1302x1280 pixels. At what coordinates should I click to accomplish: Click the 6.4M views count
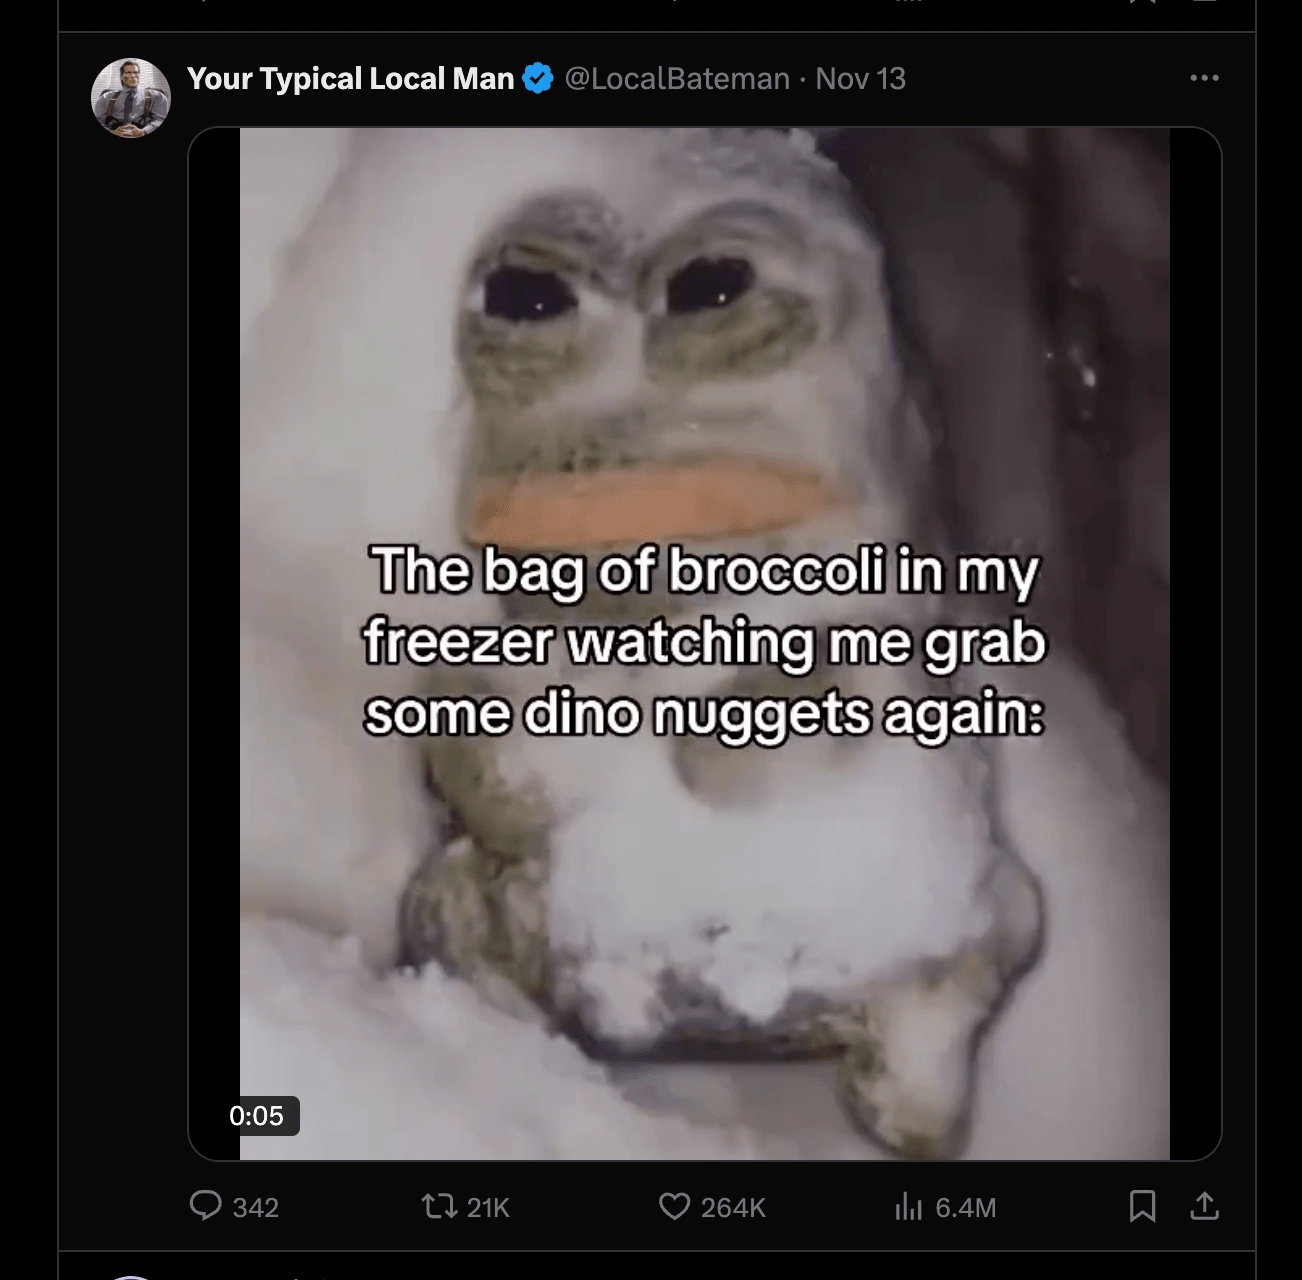tap(966, 1208)
